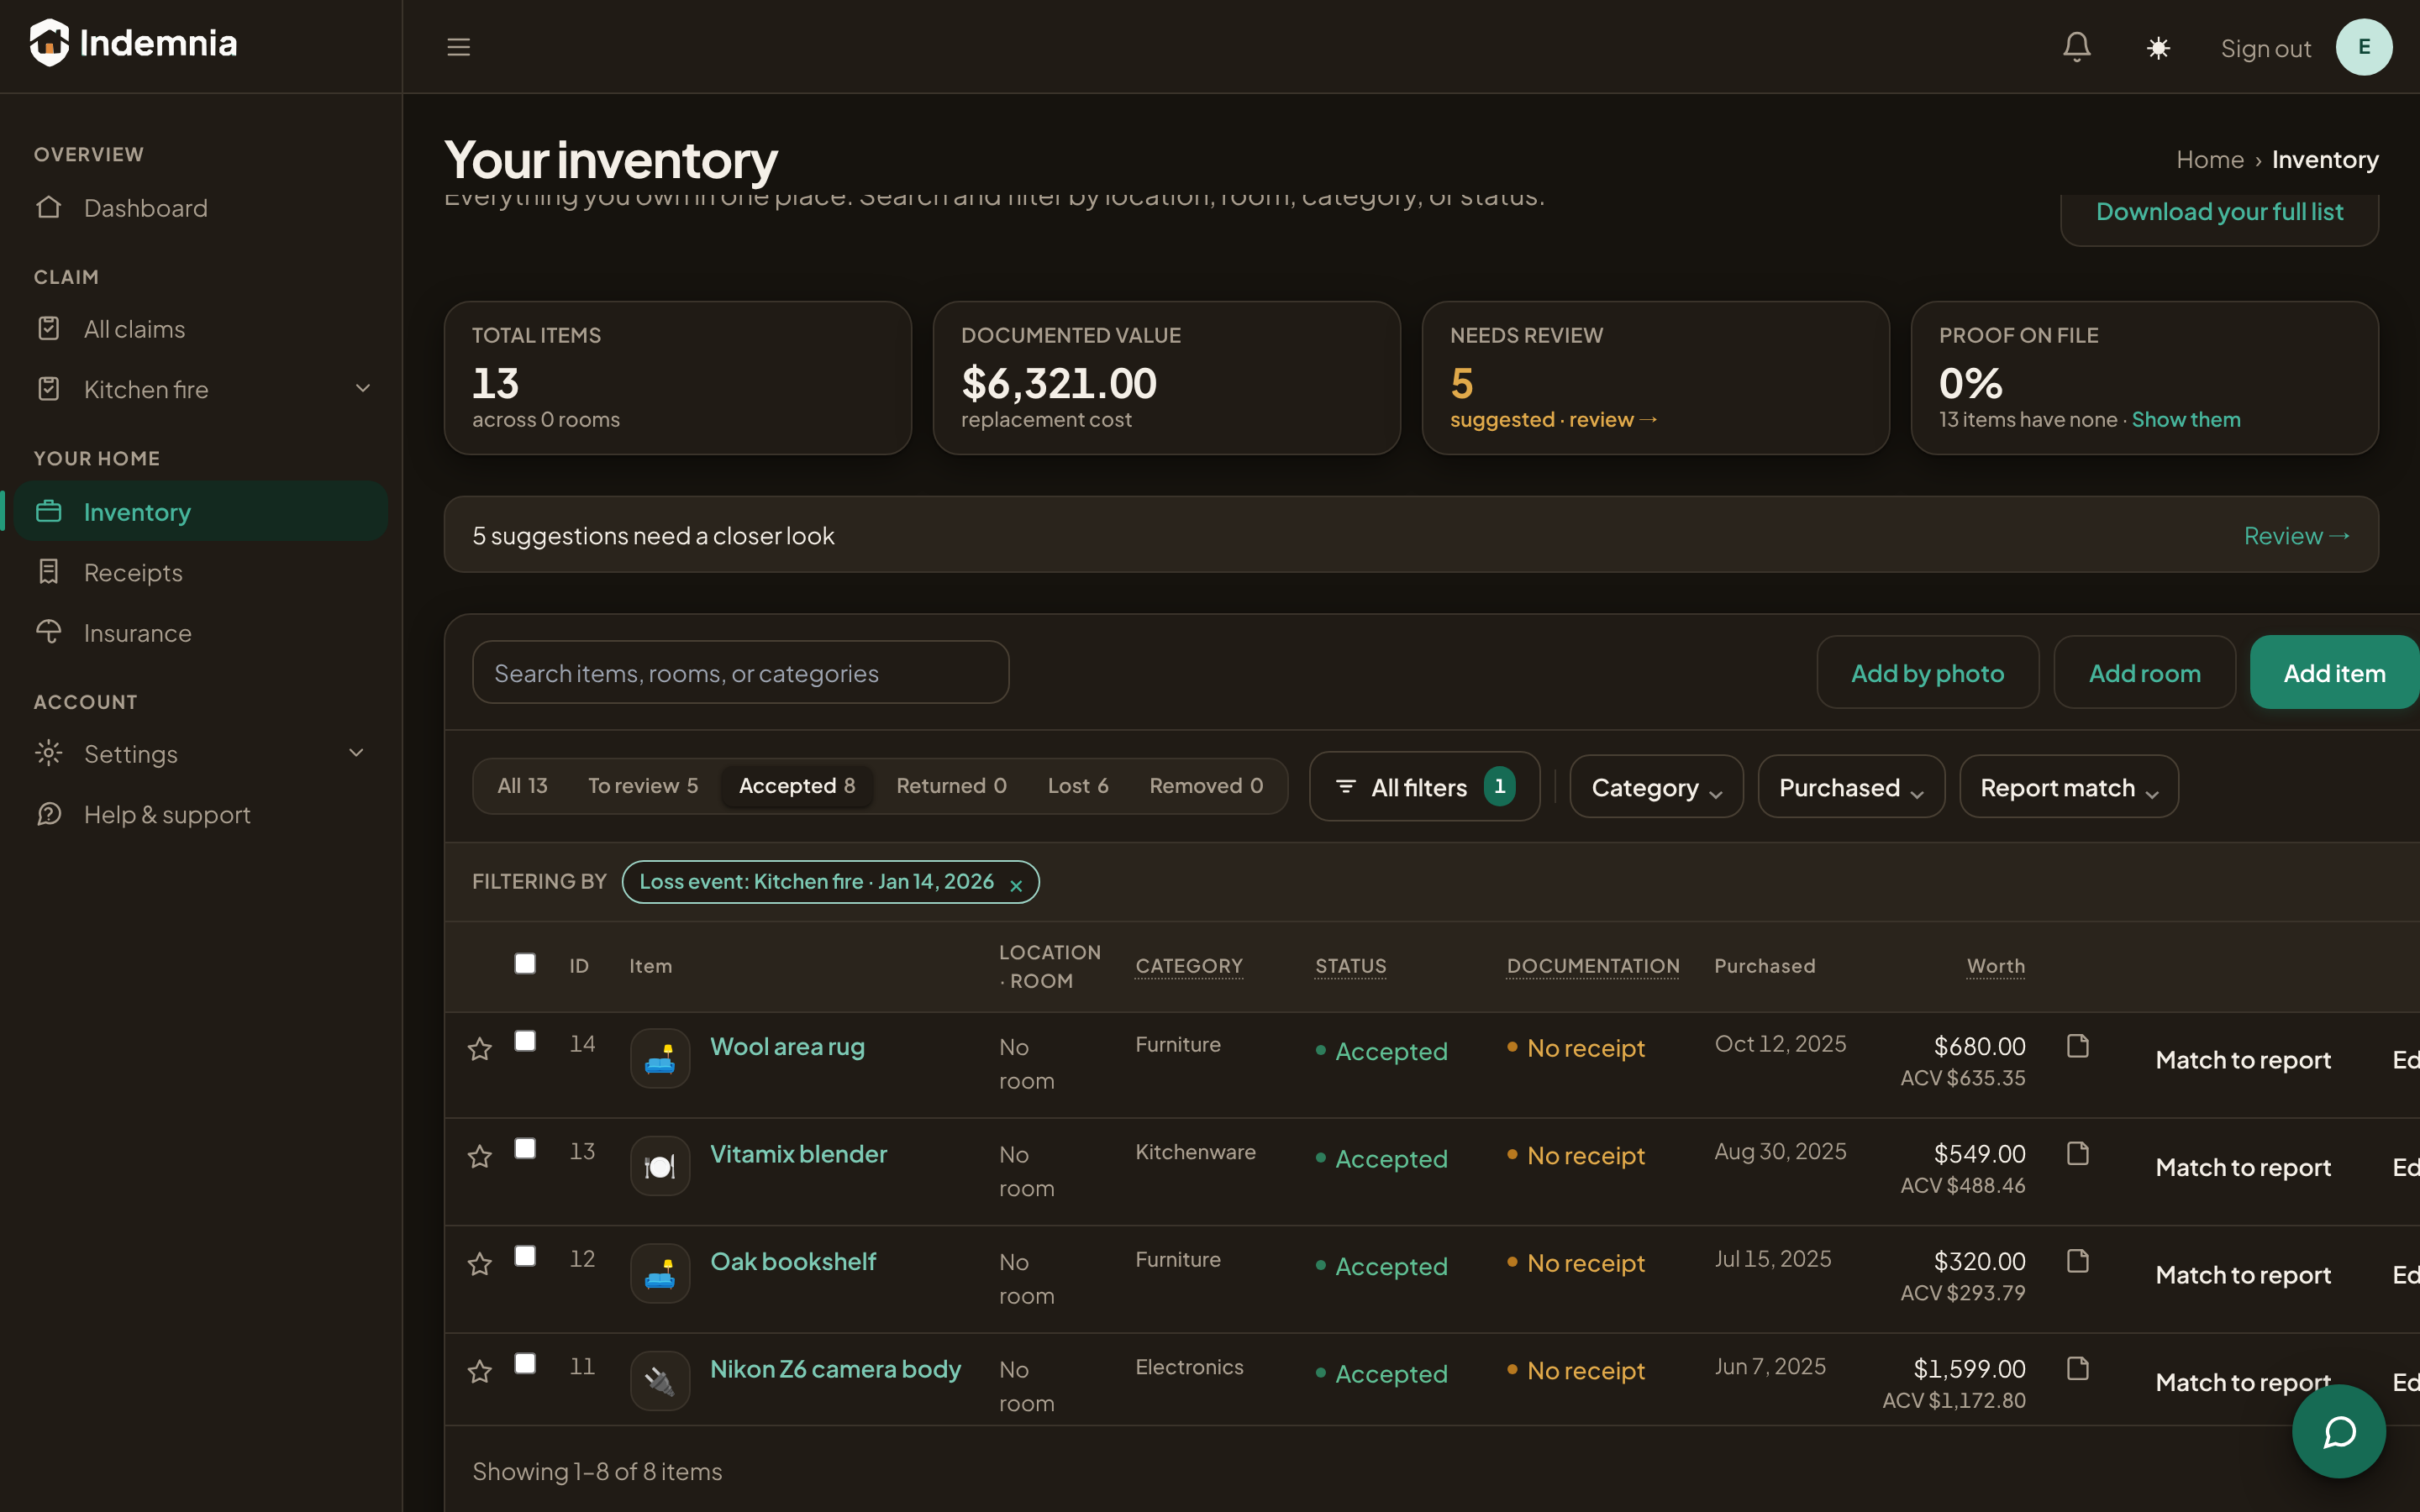
Task: Star the Wool area rug item
Action: (x=480, y=1048)
